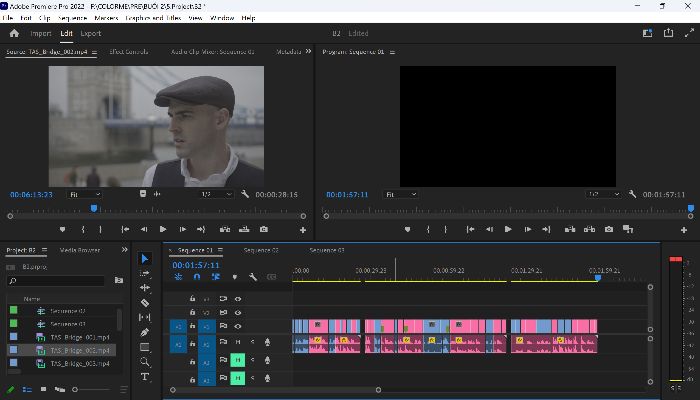The height and width of the screenshot is (400, 700).
Task: Open the Sequence menu
Action: click(x=73, y=18)
